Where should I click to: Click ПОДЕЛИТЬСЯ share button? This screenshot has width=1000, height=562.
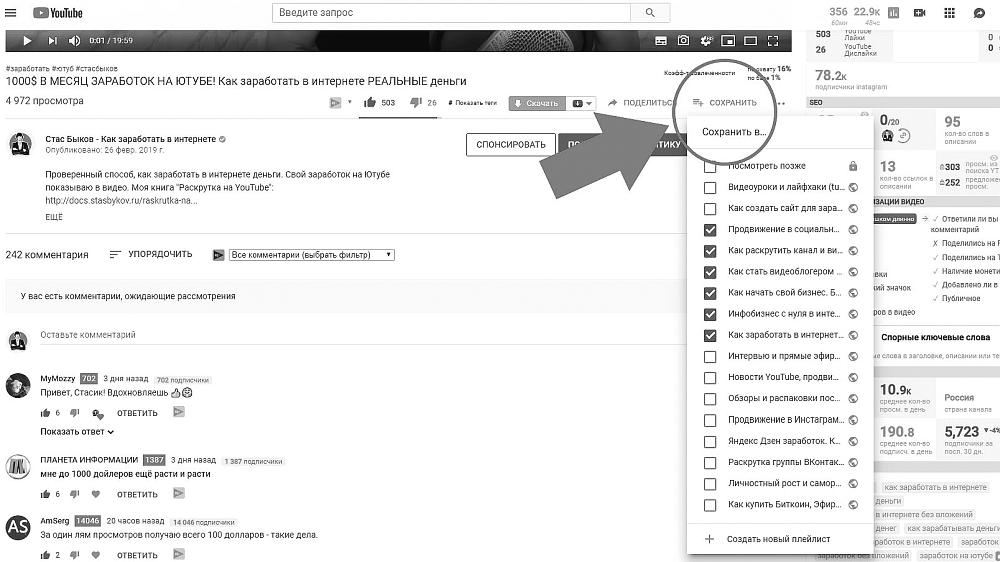click(x=640, y=103)
